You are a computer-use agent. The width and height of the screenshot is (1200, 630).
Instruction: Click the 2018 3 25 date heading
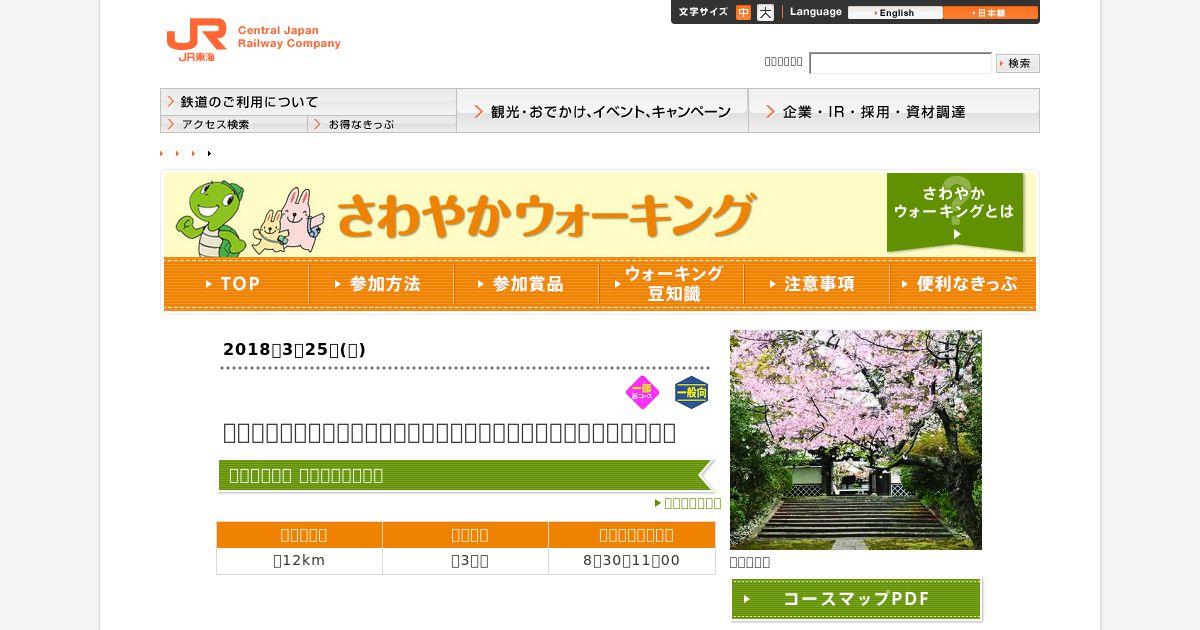[294, 349]
